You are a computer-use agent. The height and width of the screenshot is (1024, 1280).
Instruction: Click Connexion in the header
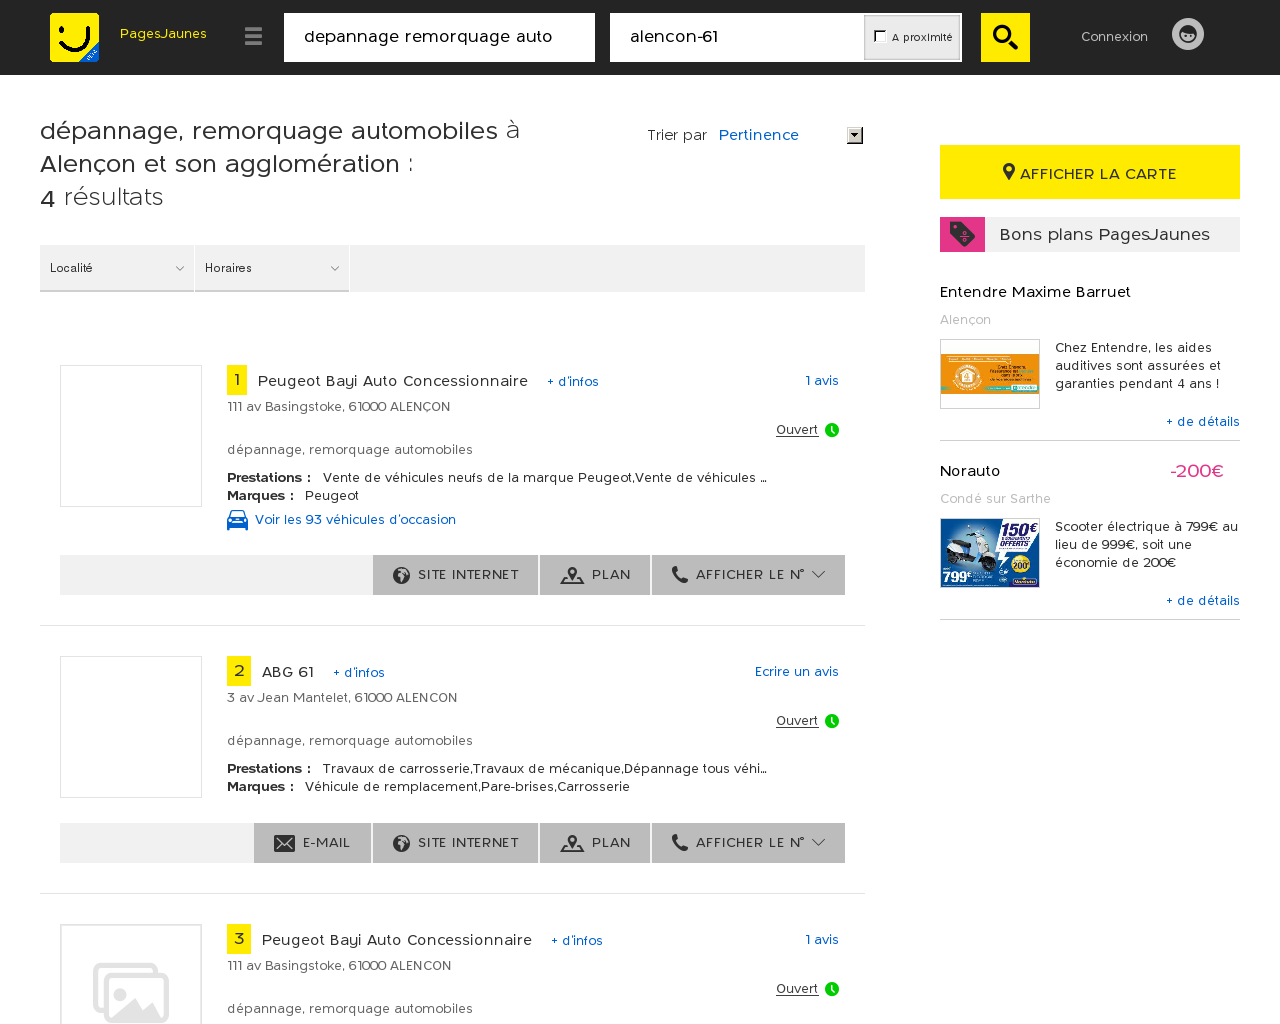tap(1114, 36)
